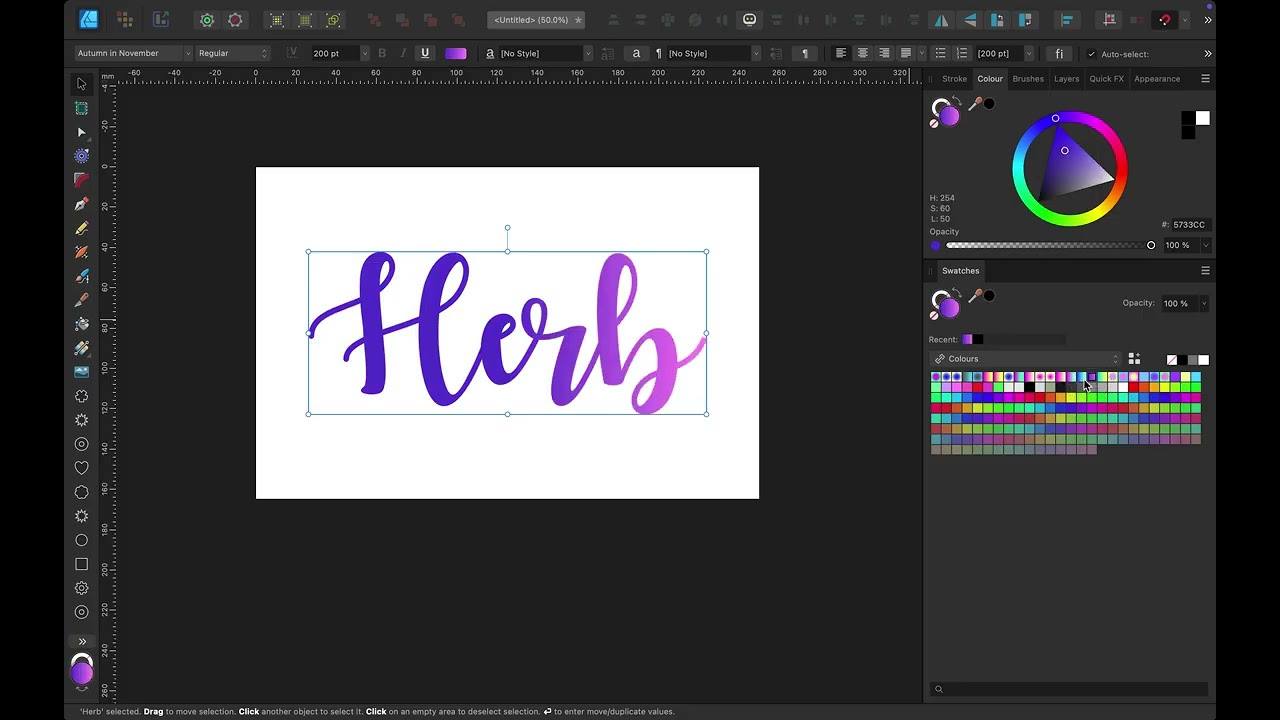Screen dimensions: 1280x720
Task: Apply the None swatch beside the palette button
Action: [1172, 360]
